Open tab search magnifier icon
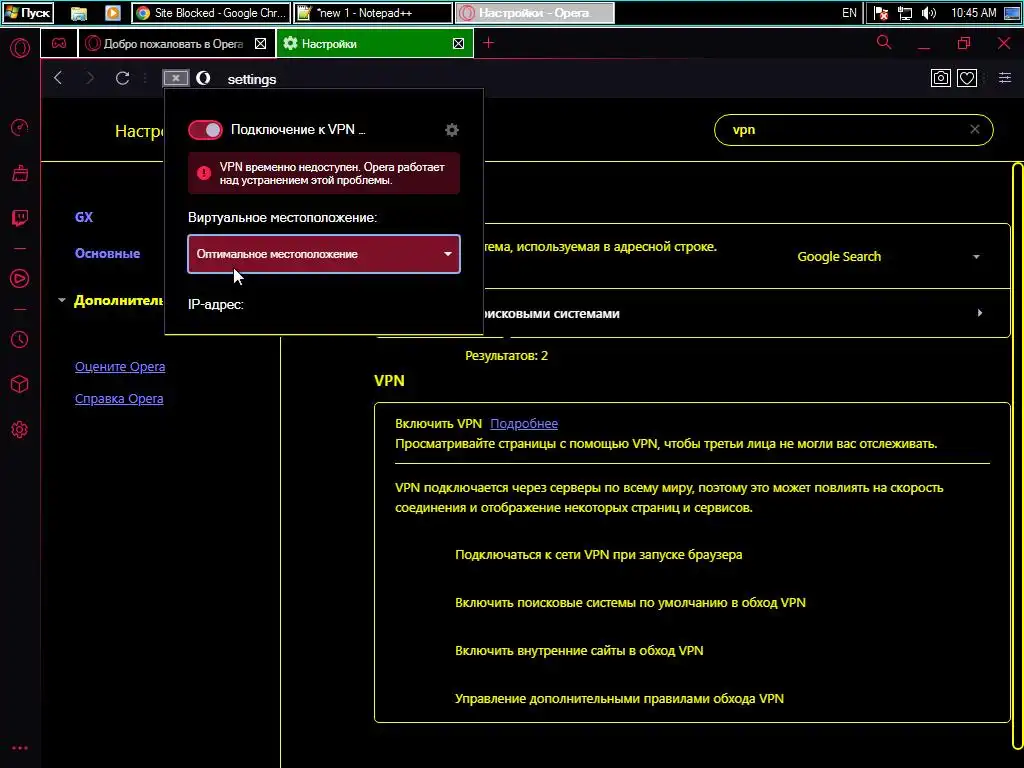The image size is (1024, 768). (x=884, y=42)
